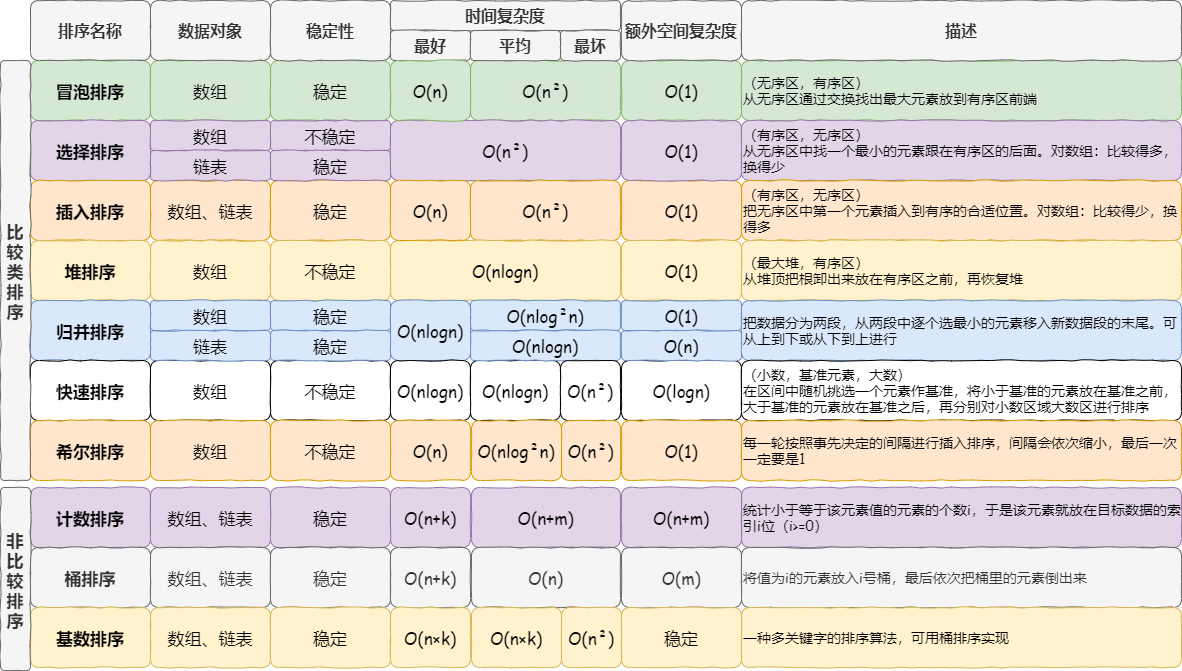Select the 计数排序 name cell
Viewport: 1182px width, 671px height.
pos(90,518)
